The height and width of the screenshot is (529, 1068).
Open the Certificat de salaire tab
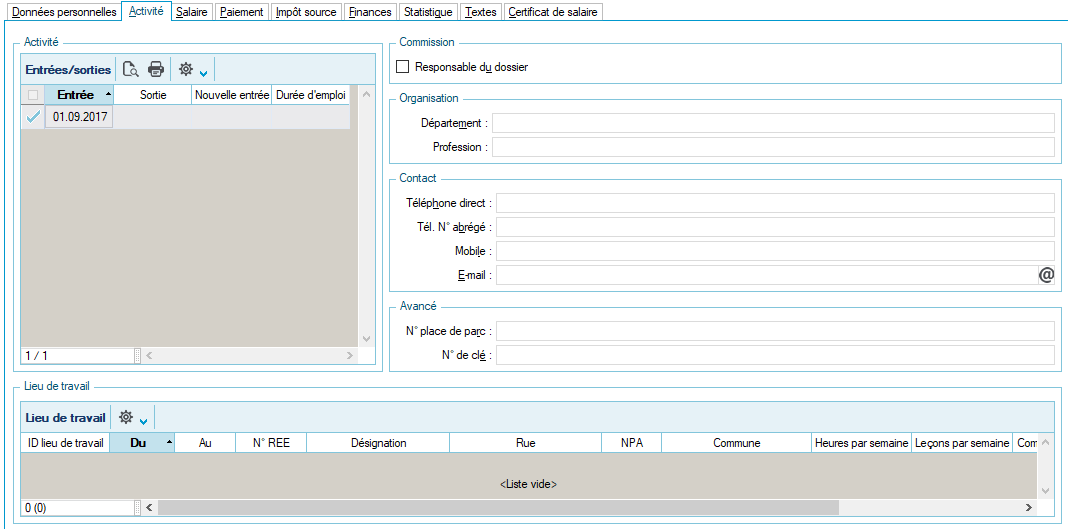tap(554, 12)
